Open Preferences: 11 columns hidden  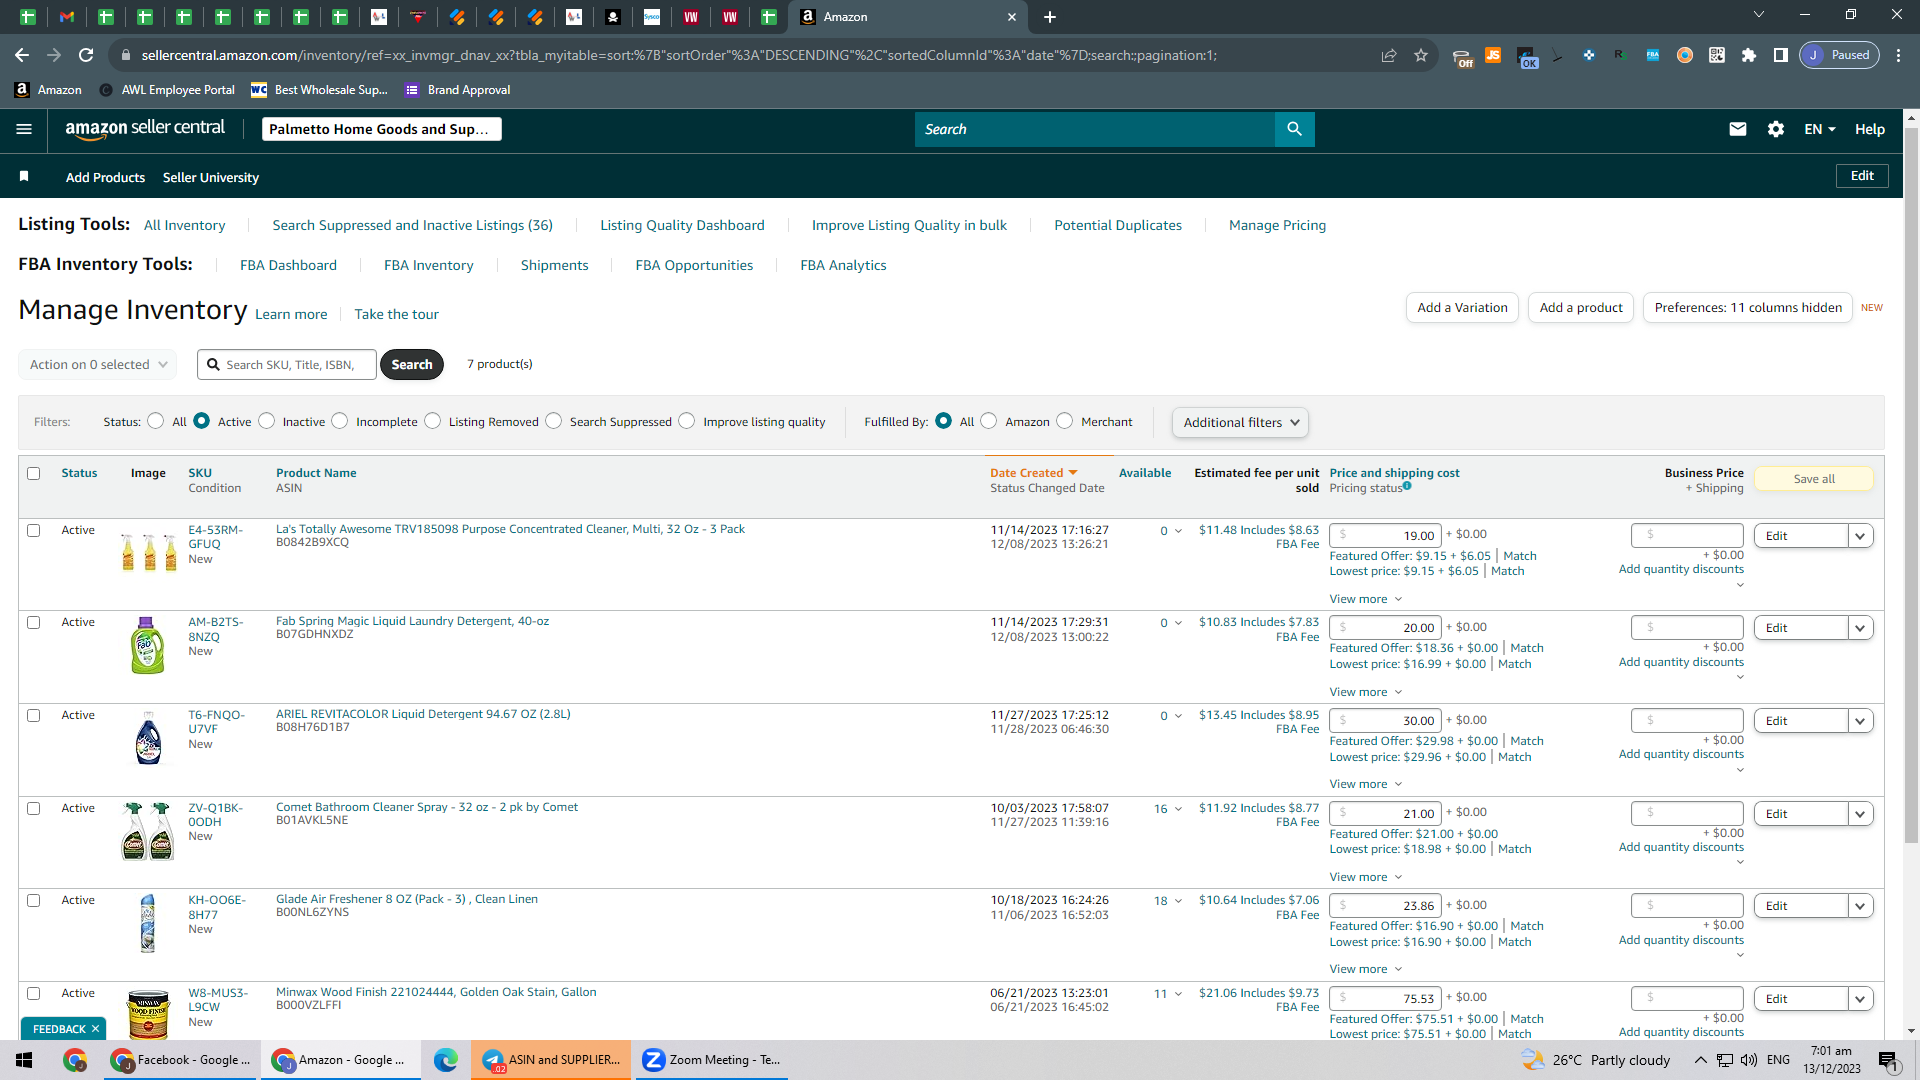pyautogui.click(x=1748, y=308)
